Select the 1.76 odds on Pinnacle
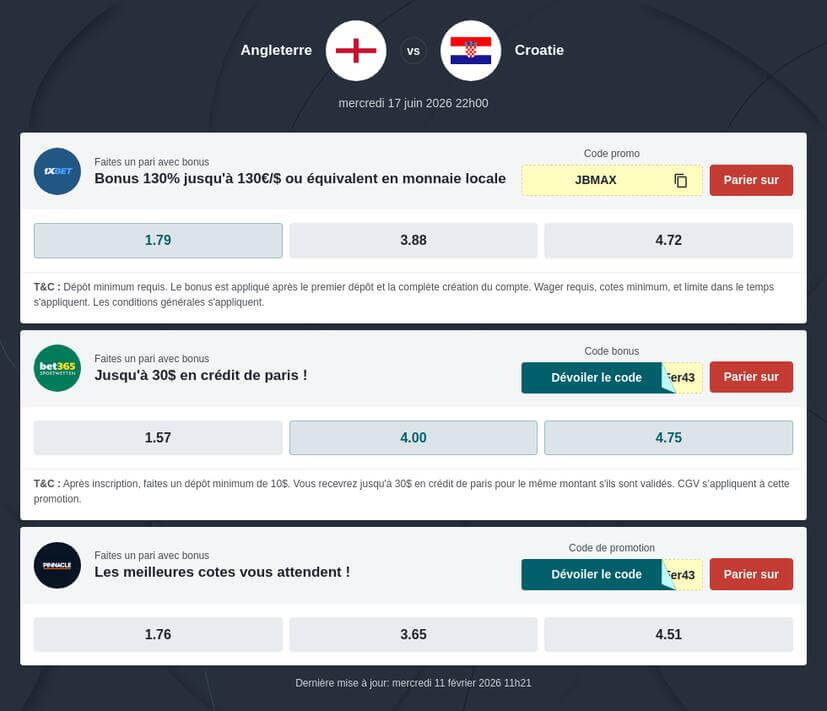Screen dimensions: 827x711 158,634
